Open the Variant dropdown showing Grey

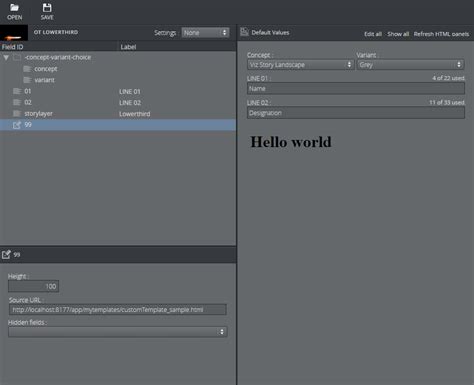411,65
